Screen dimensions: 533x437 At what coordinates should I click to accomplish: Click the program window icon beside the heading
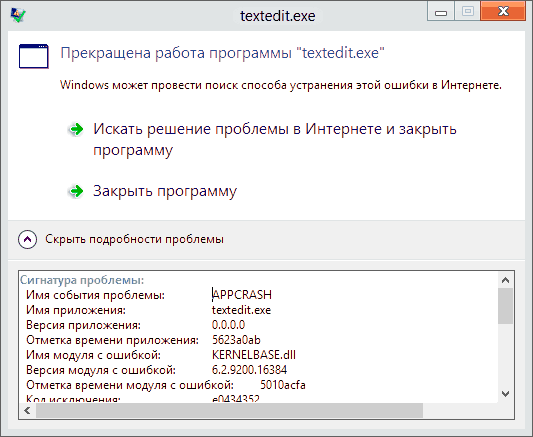coord(34,56)
